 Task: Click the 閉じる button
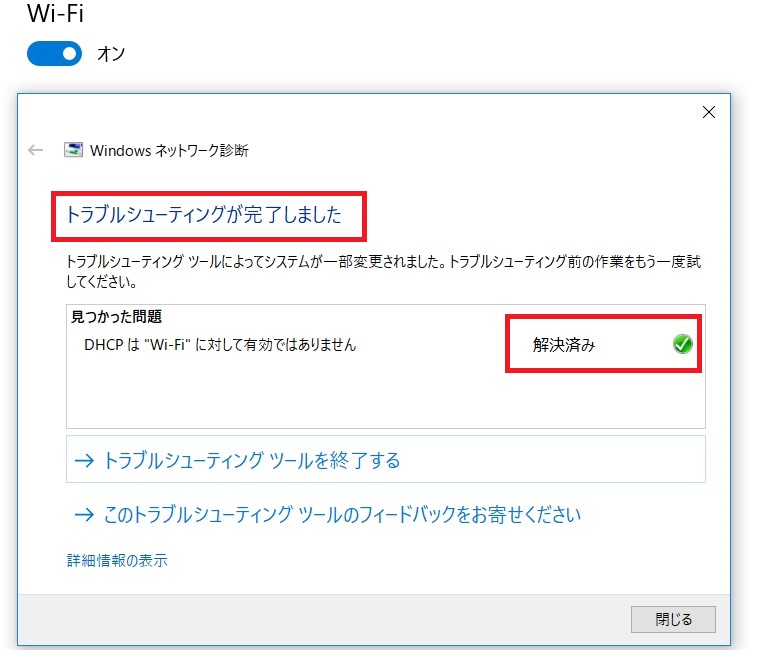[x=673, y=619]
